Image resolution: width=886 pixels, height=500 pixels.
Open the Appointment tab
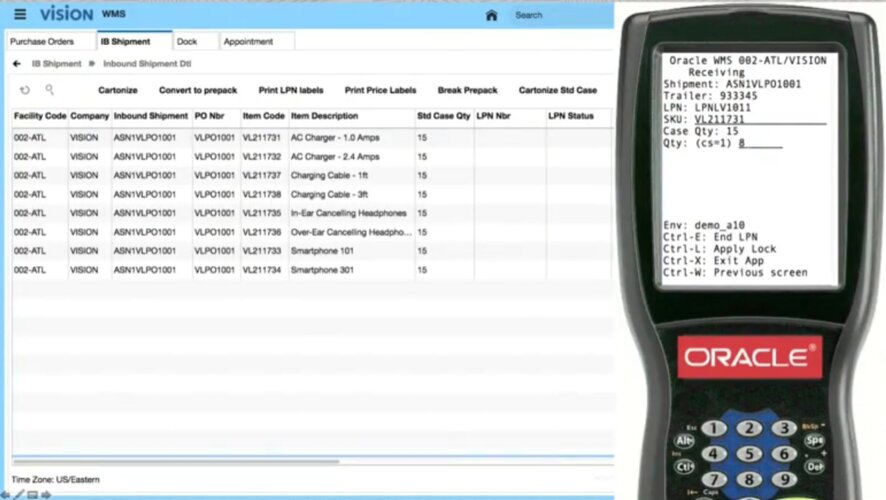coord(257,42)
